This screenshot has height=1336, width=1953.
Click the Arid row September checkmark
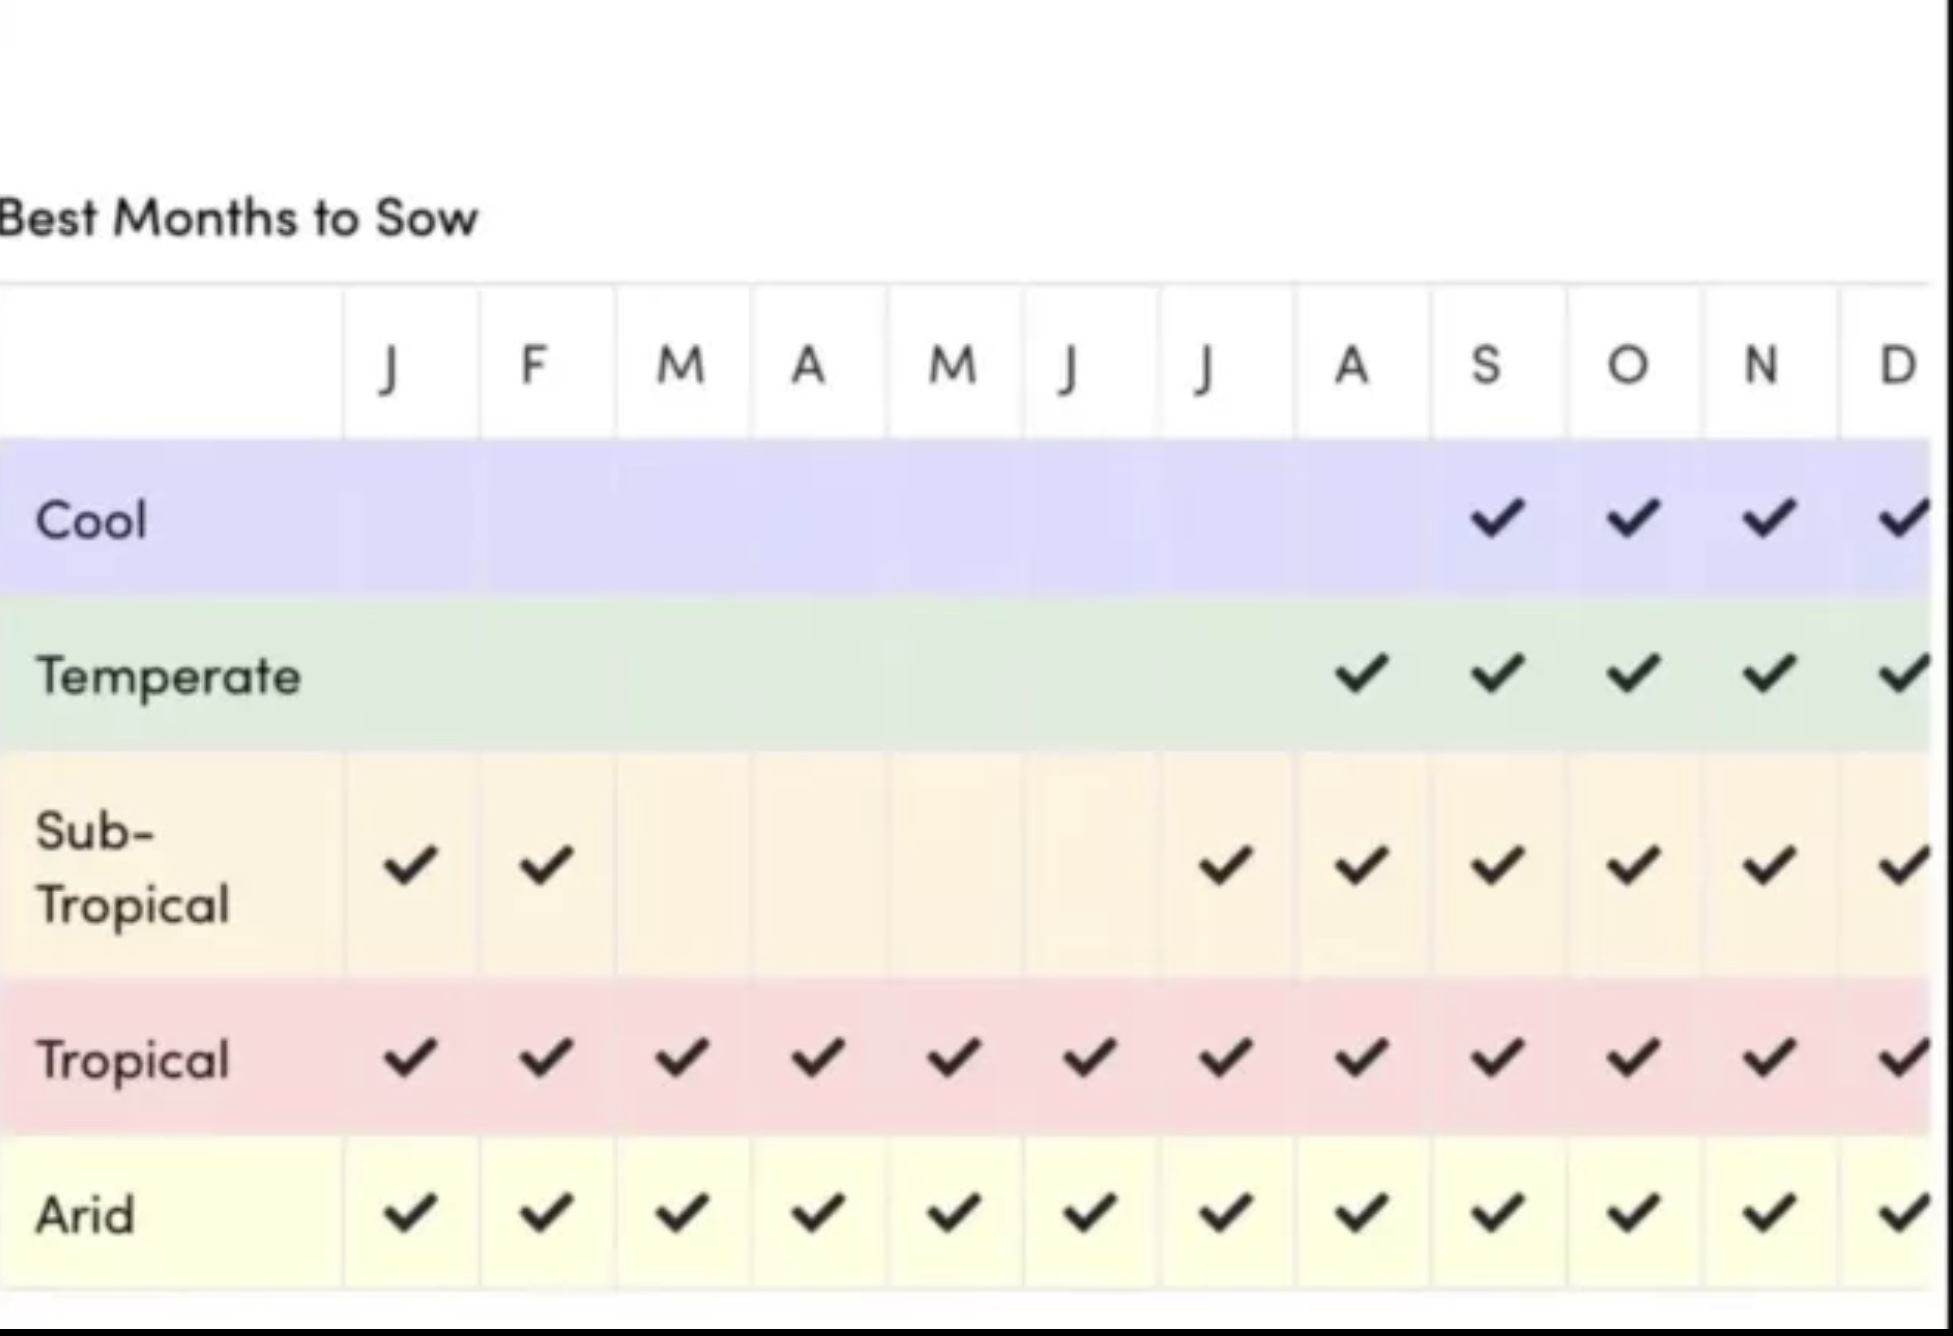(1497, 1213)
